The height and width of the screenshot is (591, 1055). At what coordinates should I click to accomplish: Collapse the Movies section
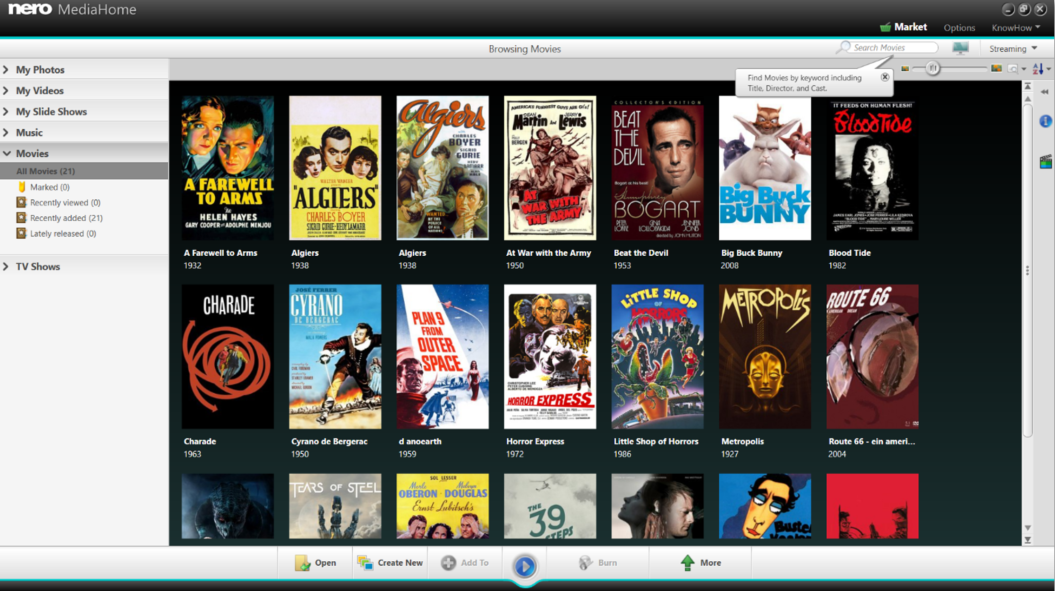pos(84,153)
